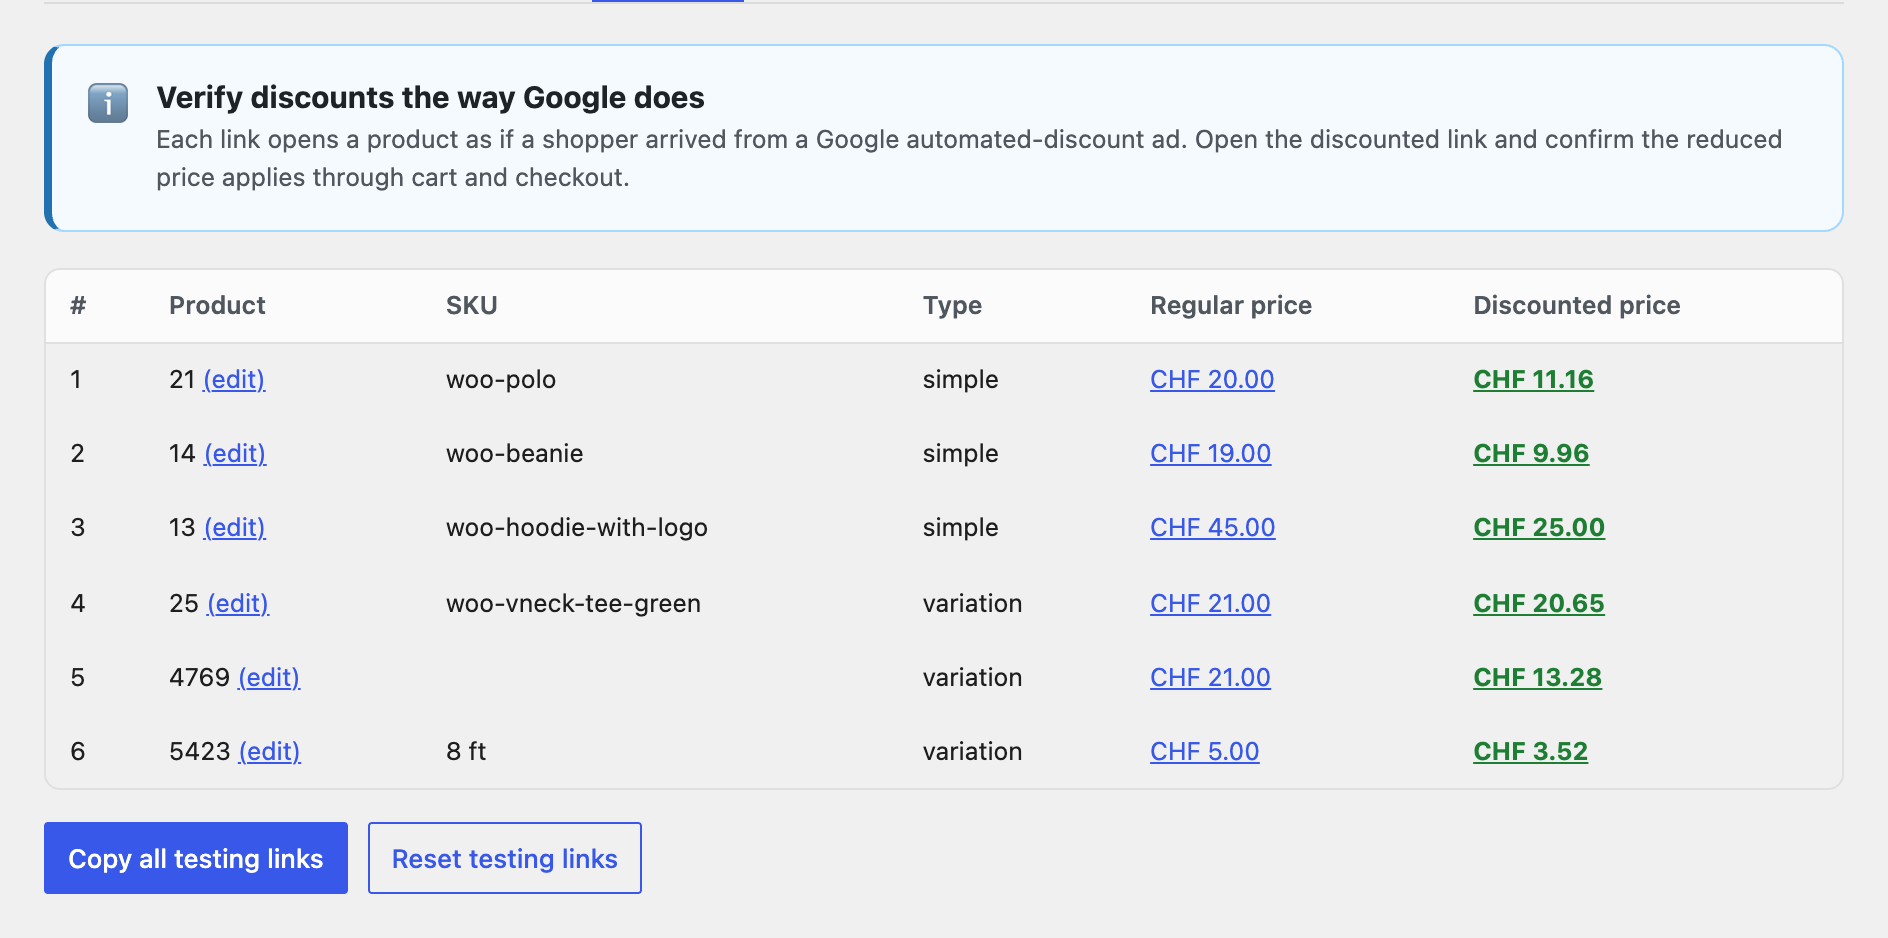Open discounted price link CHF 9.96

[x=1531, y=454]
